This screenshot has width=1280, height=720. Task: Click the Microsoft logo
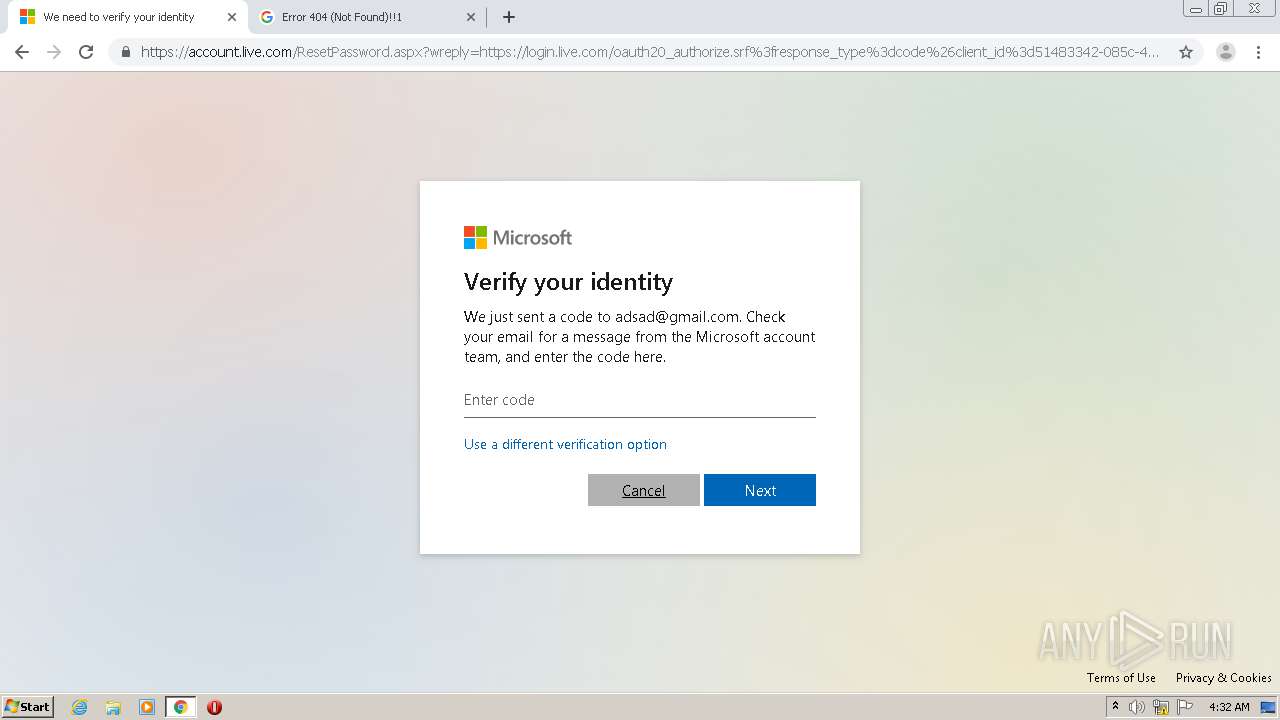[518, 237]
